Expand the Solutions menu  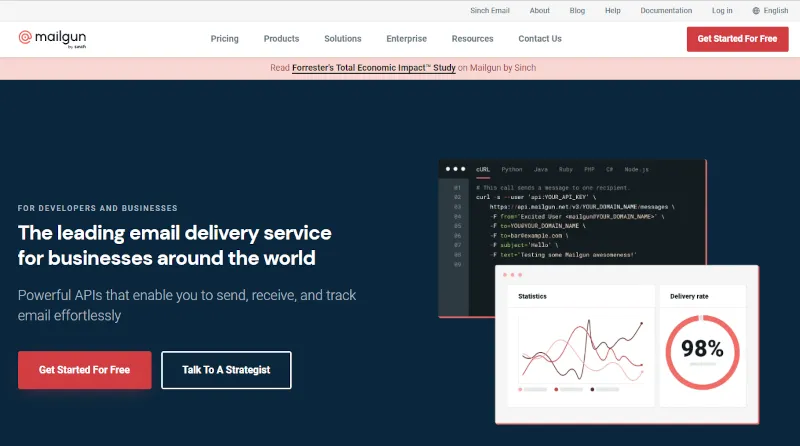pyautogui.click(x=343, y=39)
